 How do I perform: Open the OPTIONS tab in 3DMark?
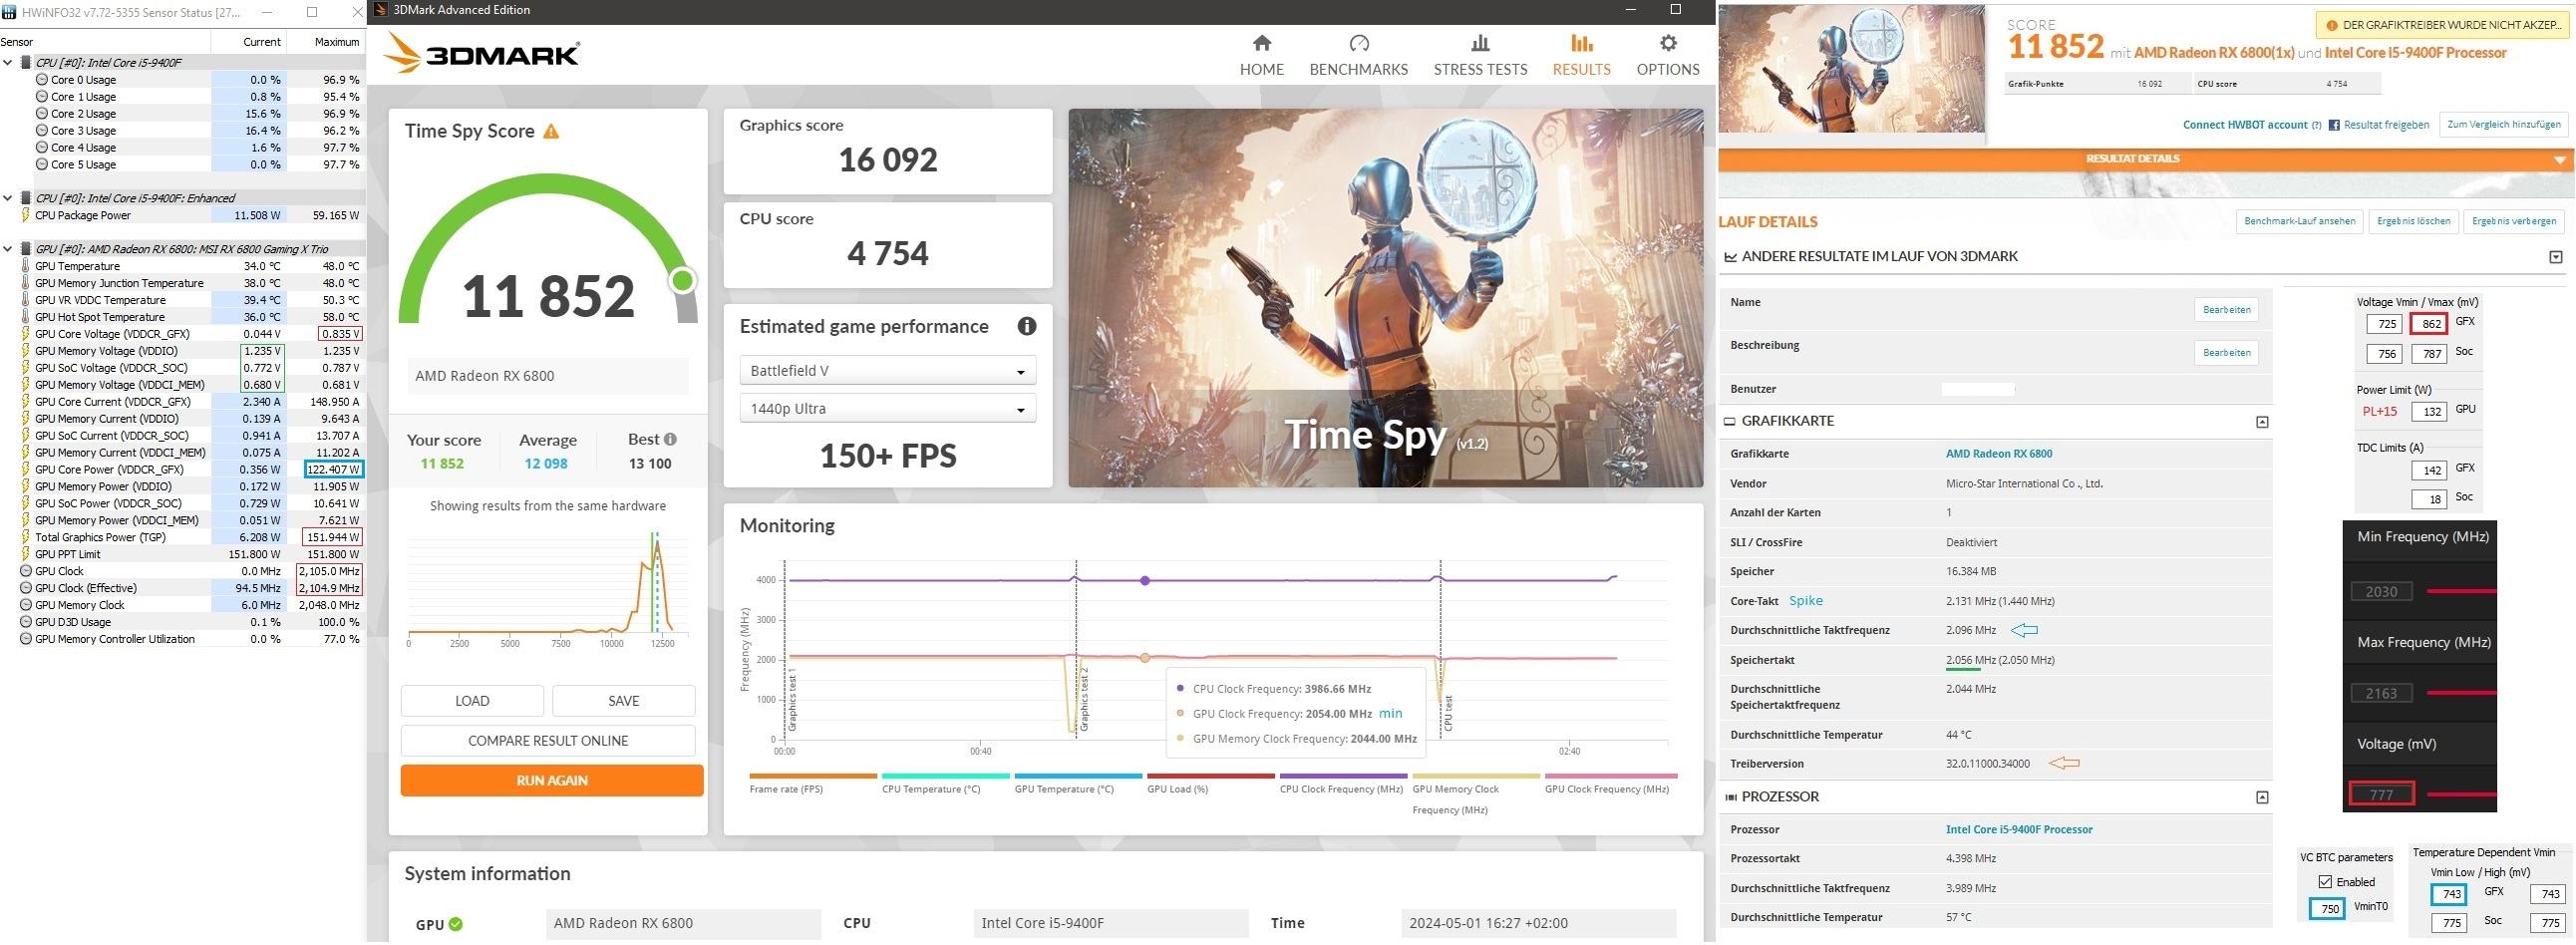pyautogui.click(x=1667, y=55)
